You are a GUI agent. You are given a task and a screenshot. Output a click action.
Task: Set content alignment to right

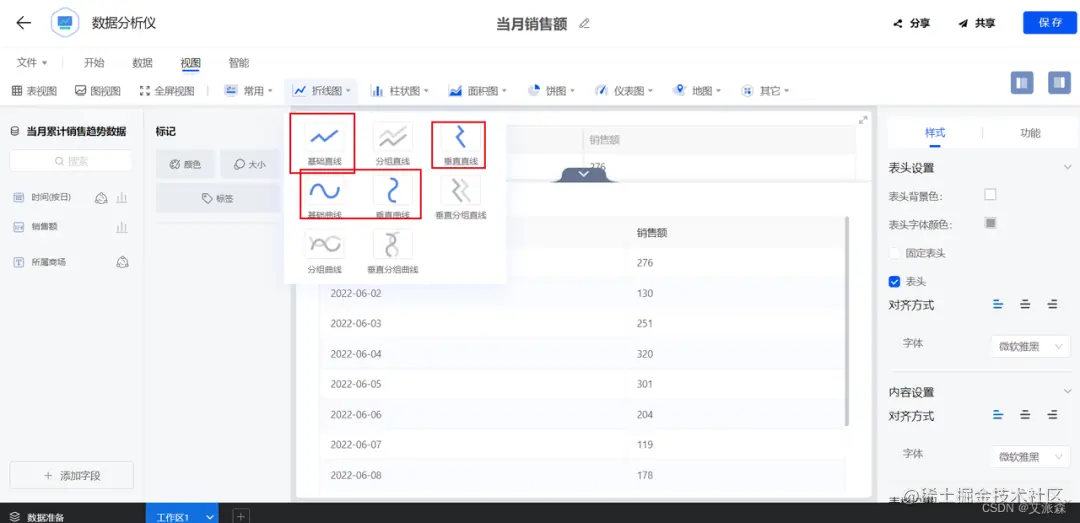point(1052,414)
